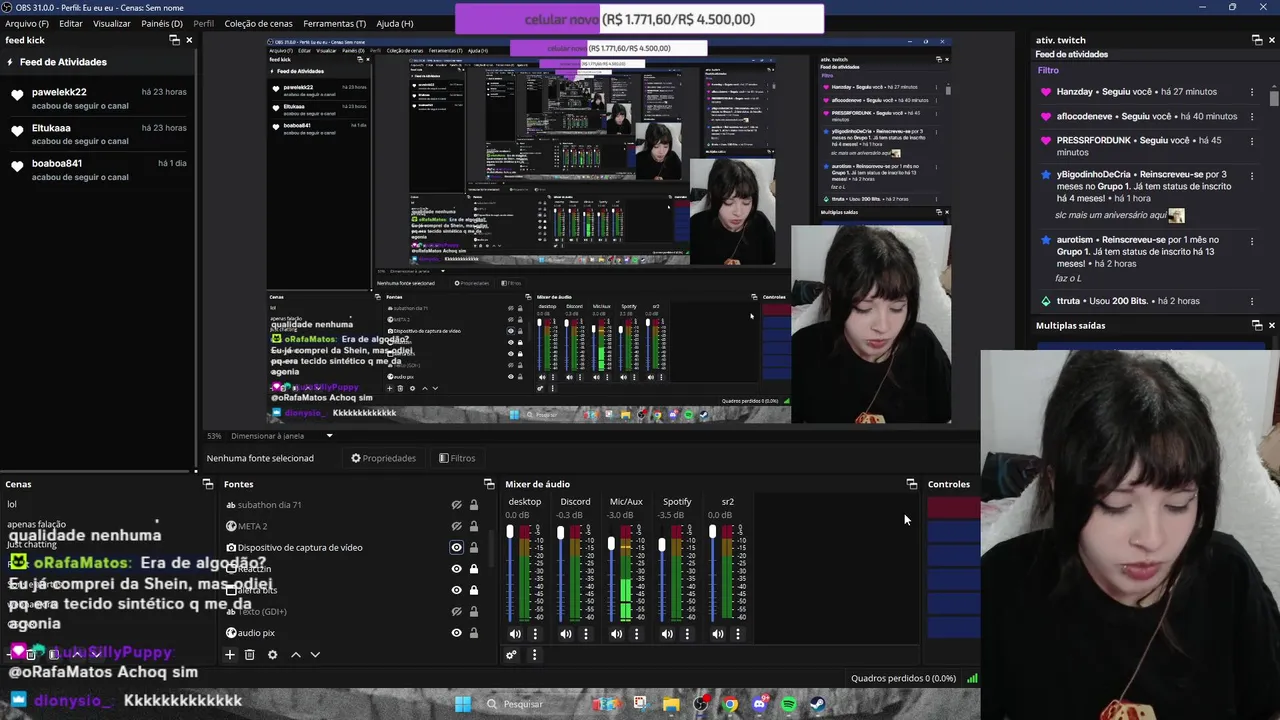Screen dimensions: 1280x720
Task: Open audio mixer dock options menu
Action: [534, 655]
